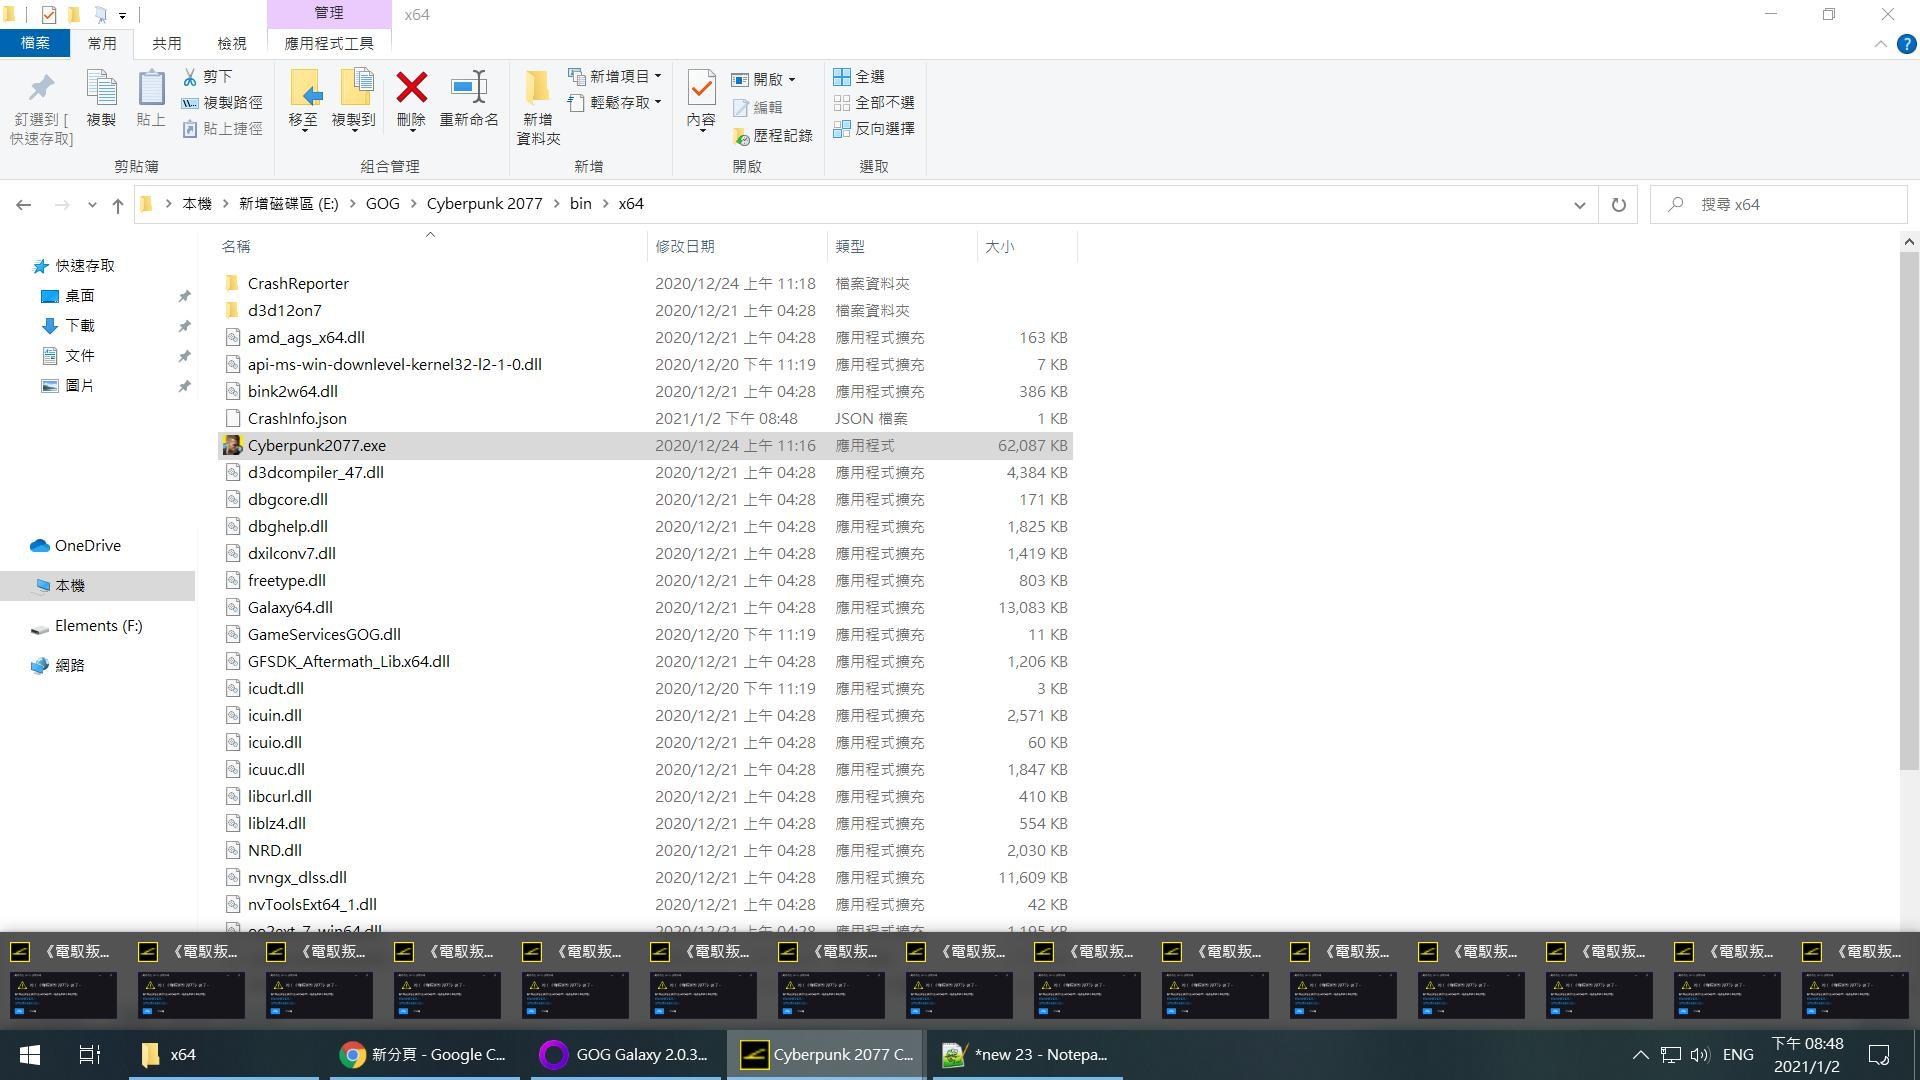1920x1080 pixels.
Task: Open GOG Galaxy from the taskbar
Action: pyautogui.click(x=626, y=1054)
